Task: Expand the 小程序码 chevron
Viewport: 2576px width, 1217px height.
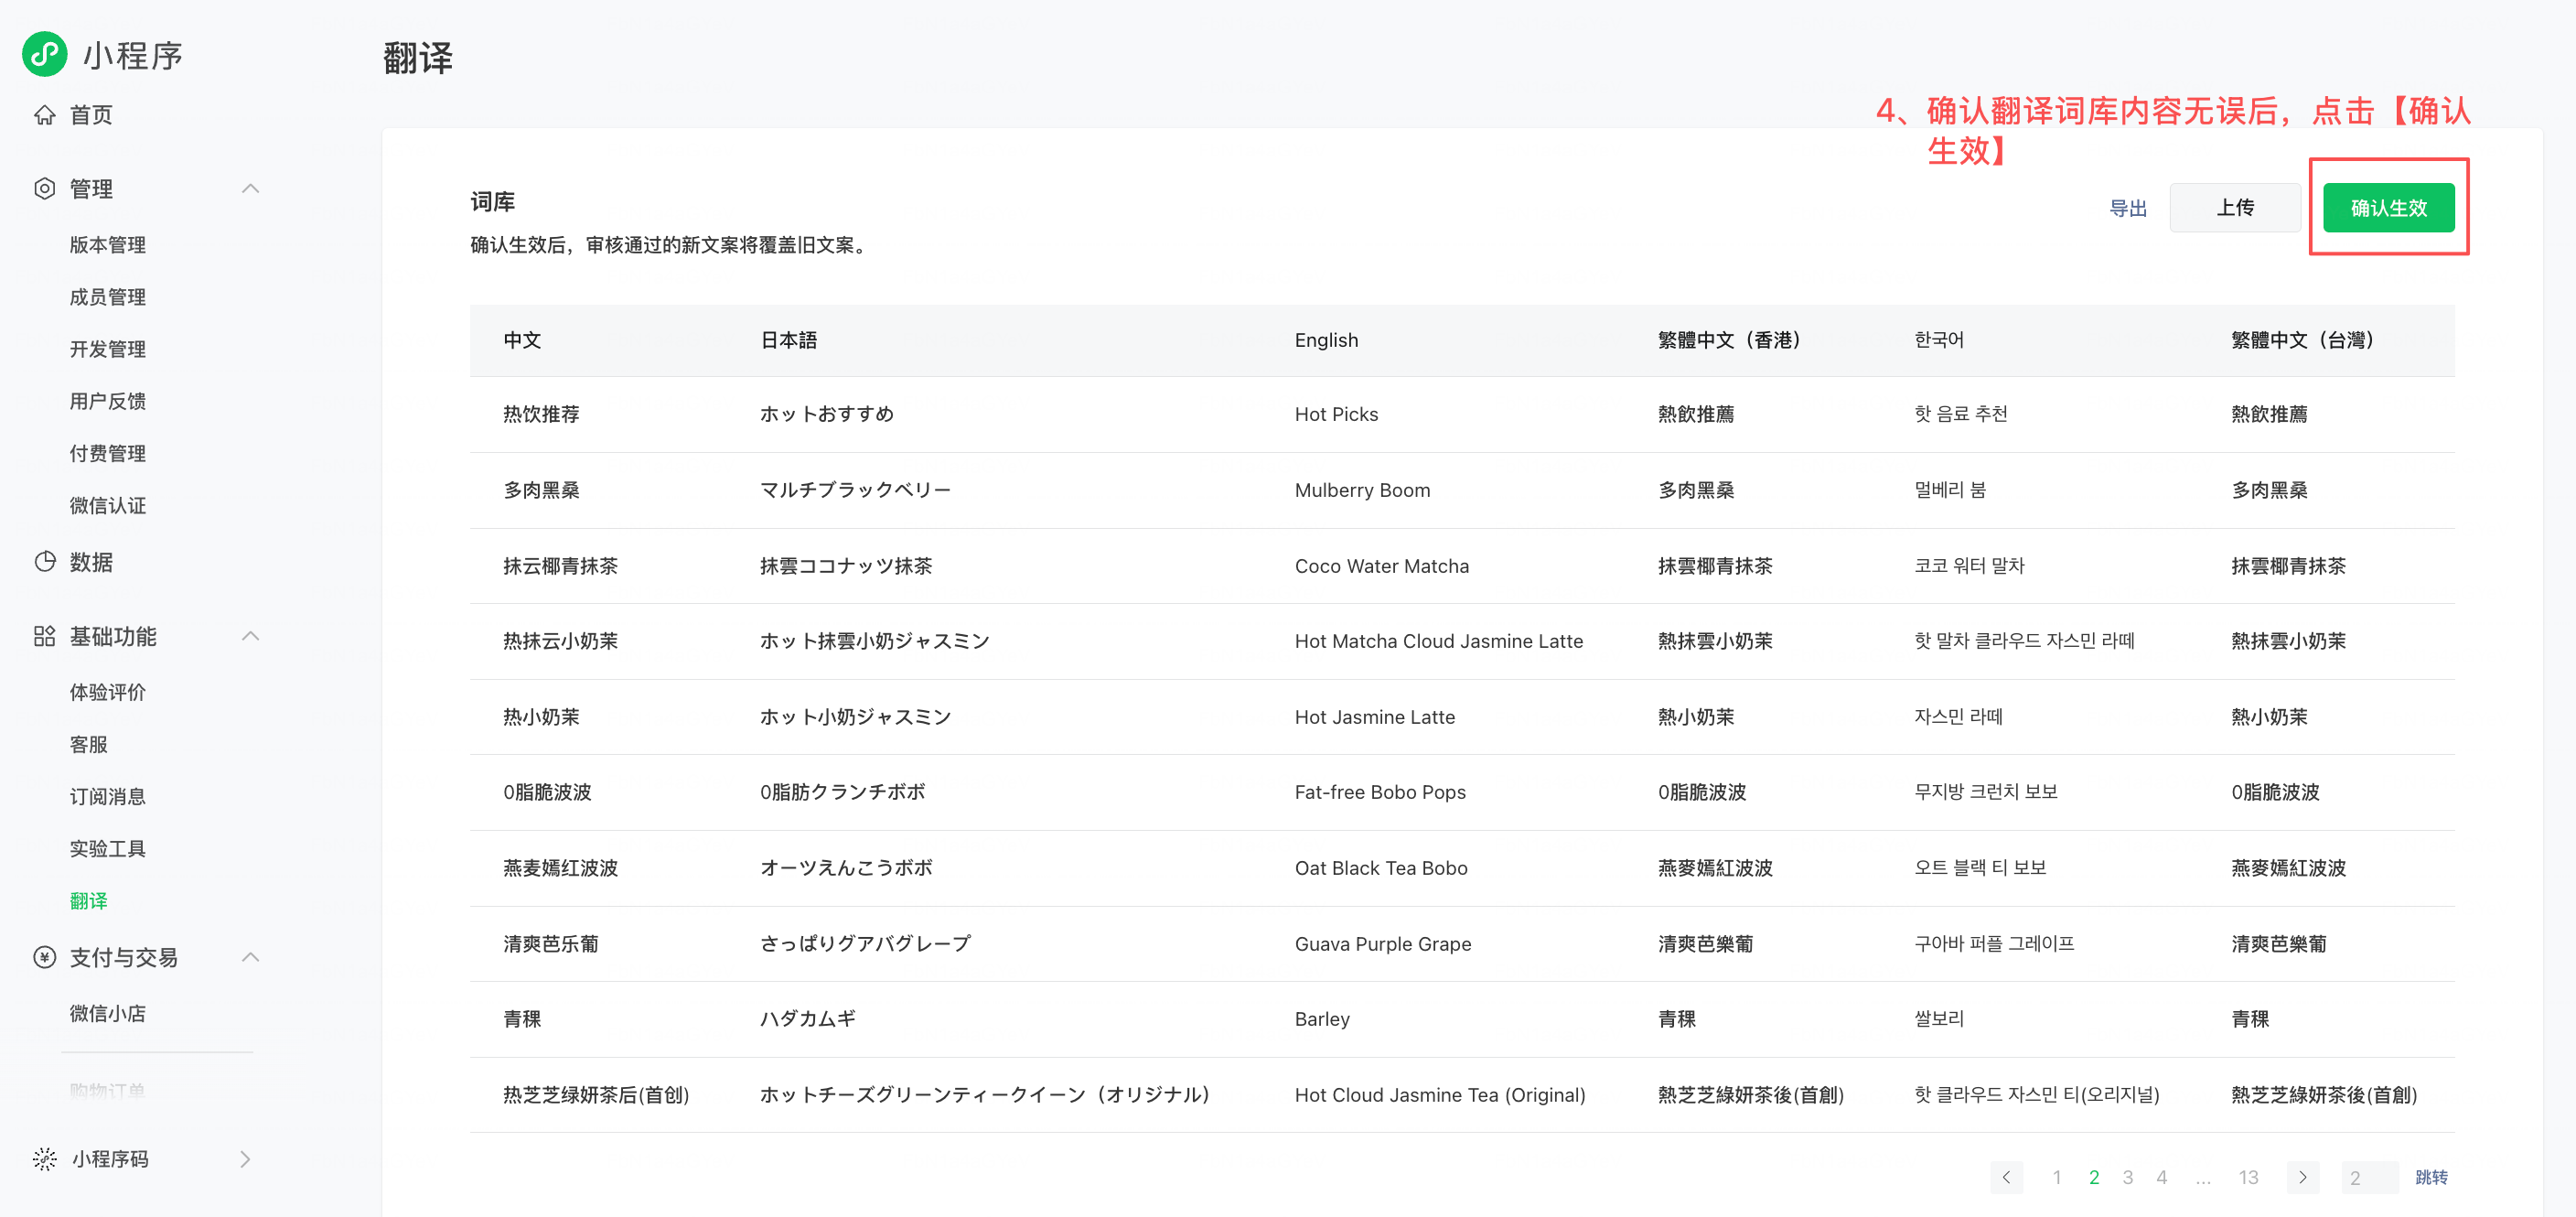Action: pyautogui.click(x=246, y=1158)
